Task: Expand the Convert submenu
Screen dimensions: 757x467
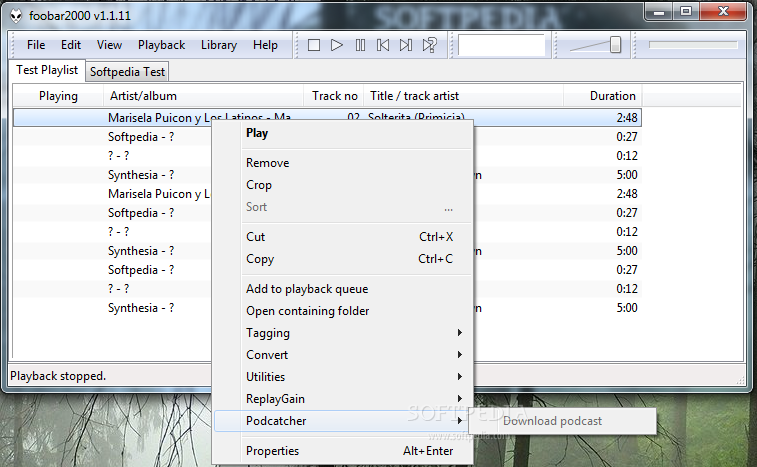Action: coord(343,355)
